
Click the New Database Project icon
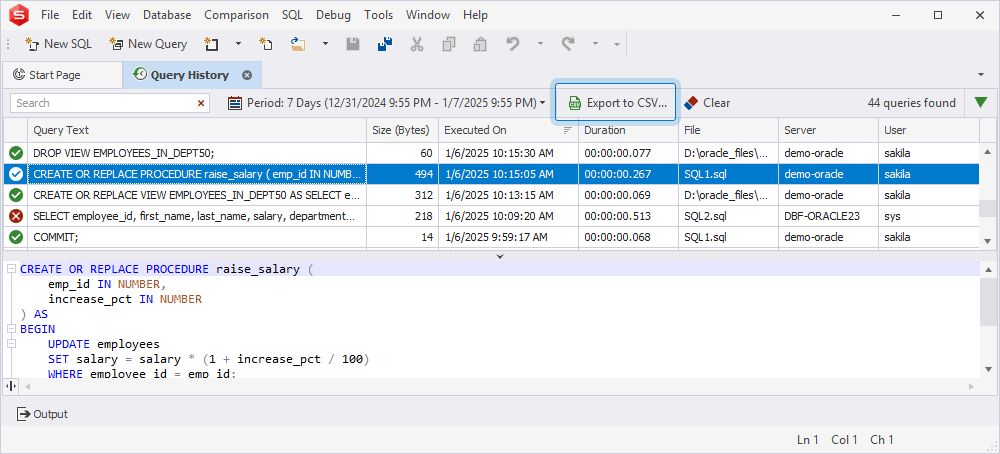(211, 44)
